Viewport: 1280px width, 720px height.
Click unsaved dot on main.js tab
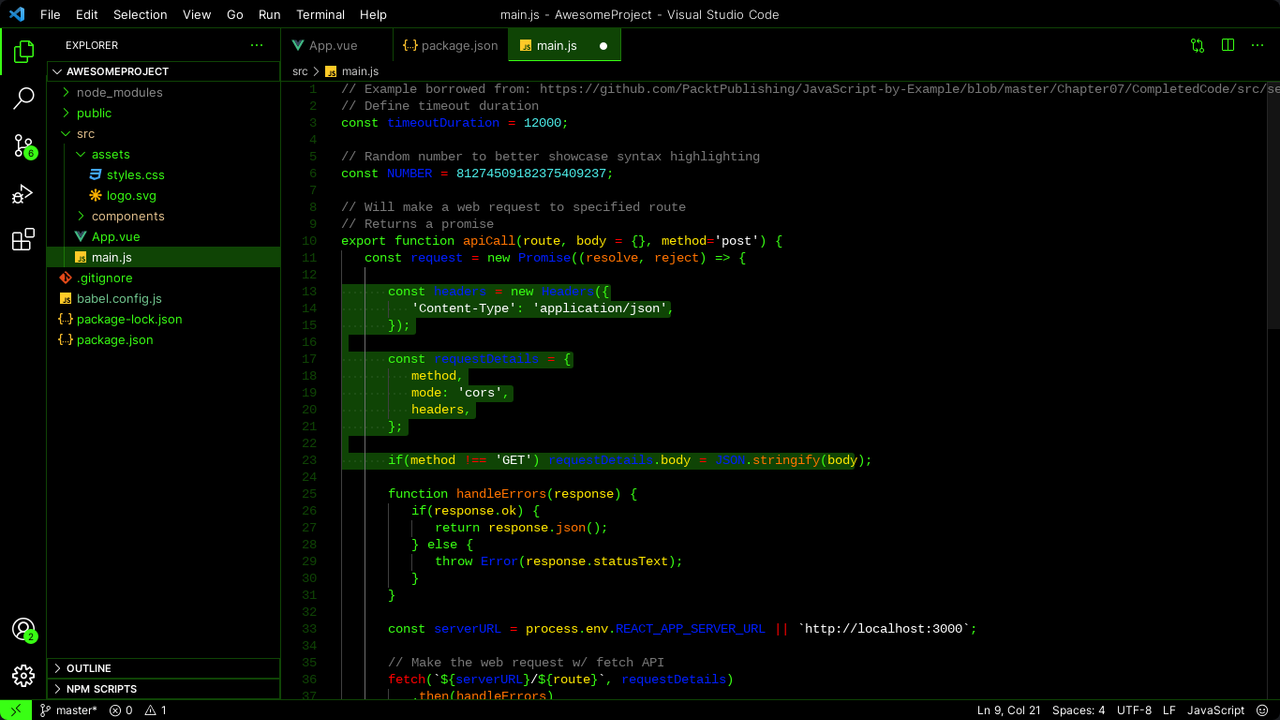click(x=603, y=46)
